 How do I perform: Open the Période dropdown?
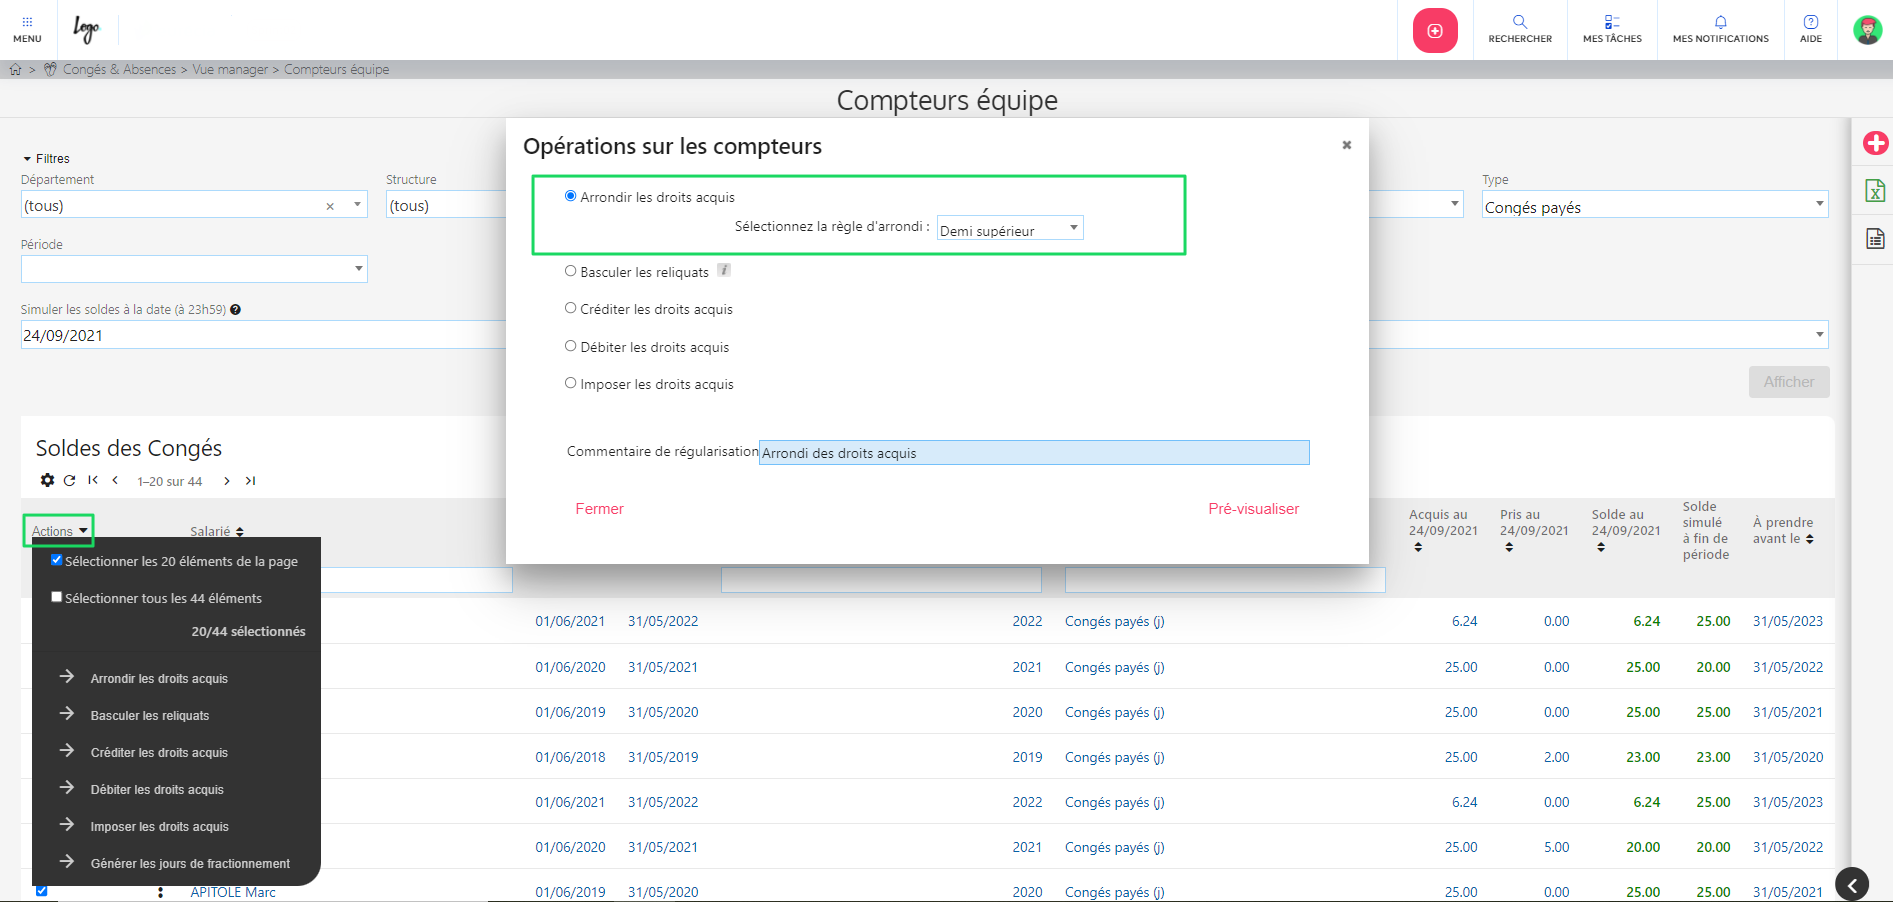pos(194,269)
